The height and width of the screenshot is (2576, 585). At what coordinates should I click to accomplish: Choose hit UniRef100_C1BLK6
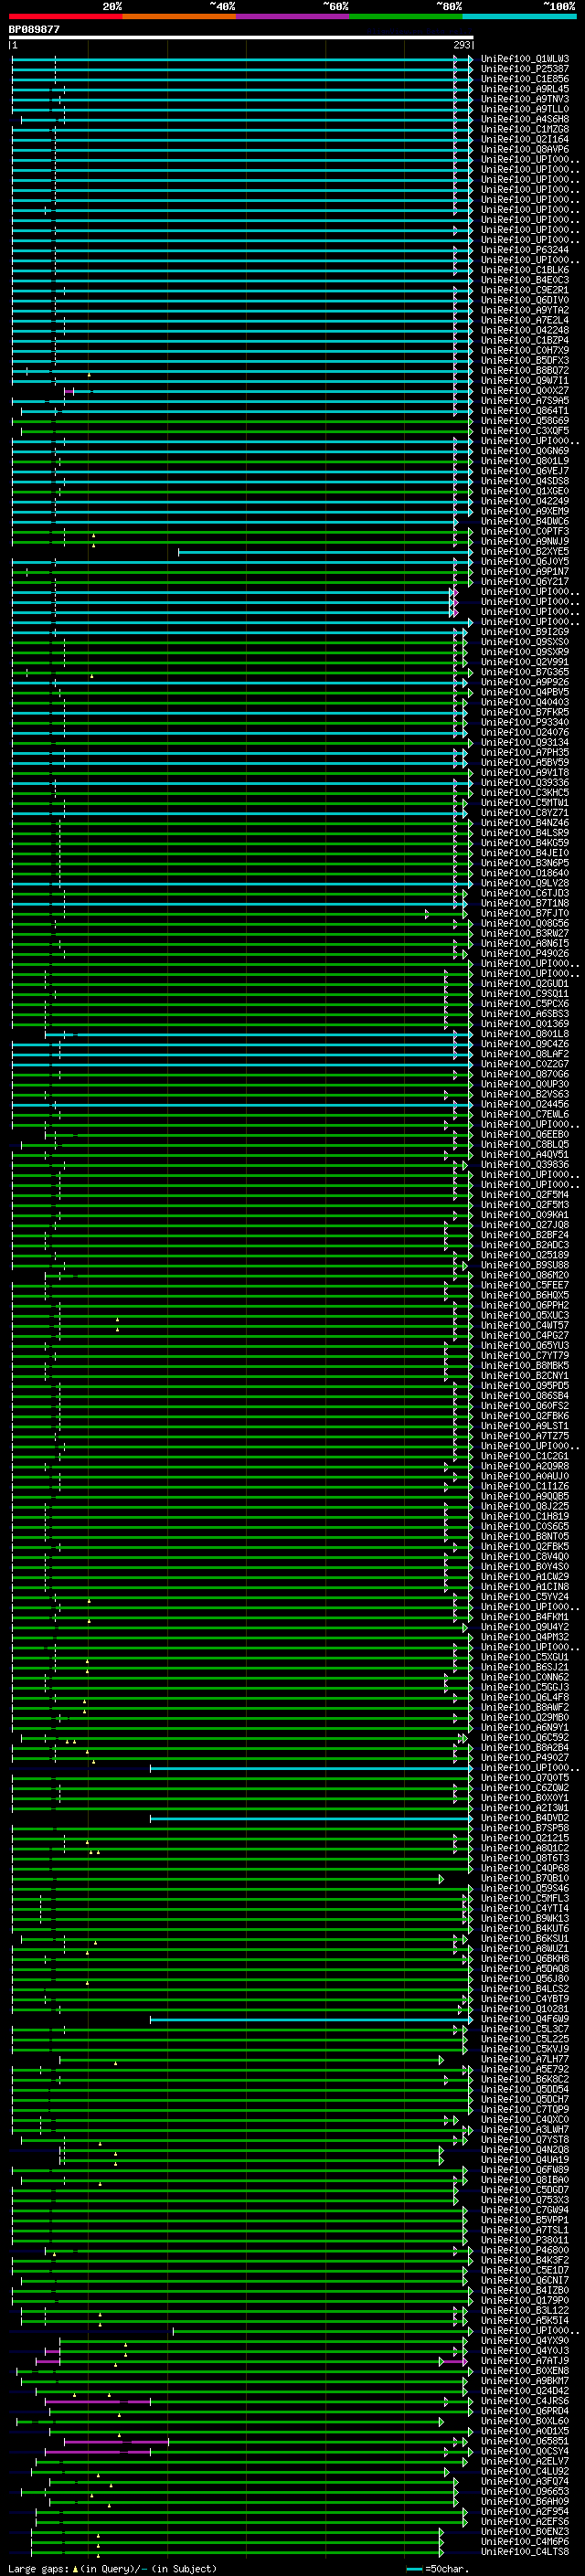click(525, 270)
